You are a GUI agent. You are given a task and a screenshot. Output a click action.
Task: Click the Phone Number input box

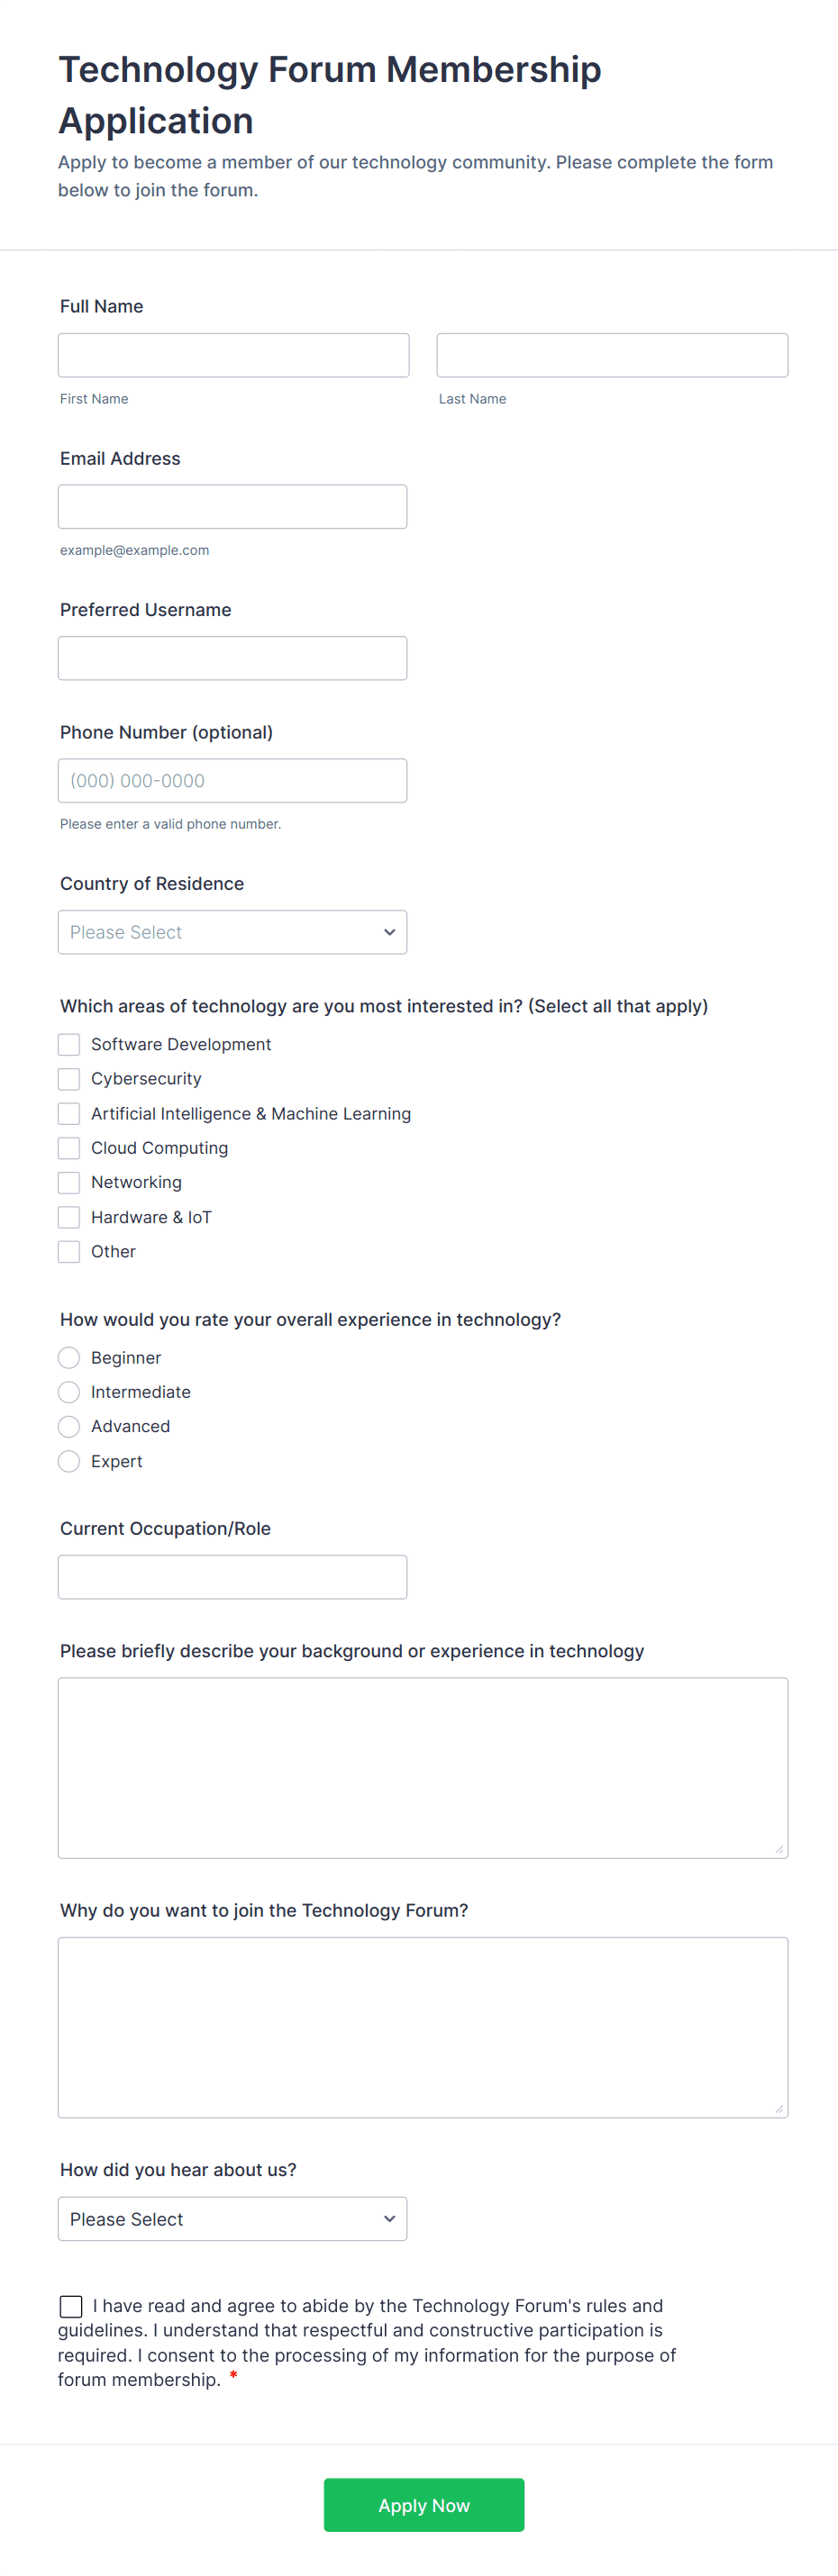pos(232,780)
